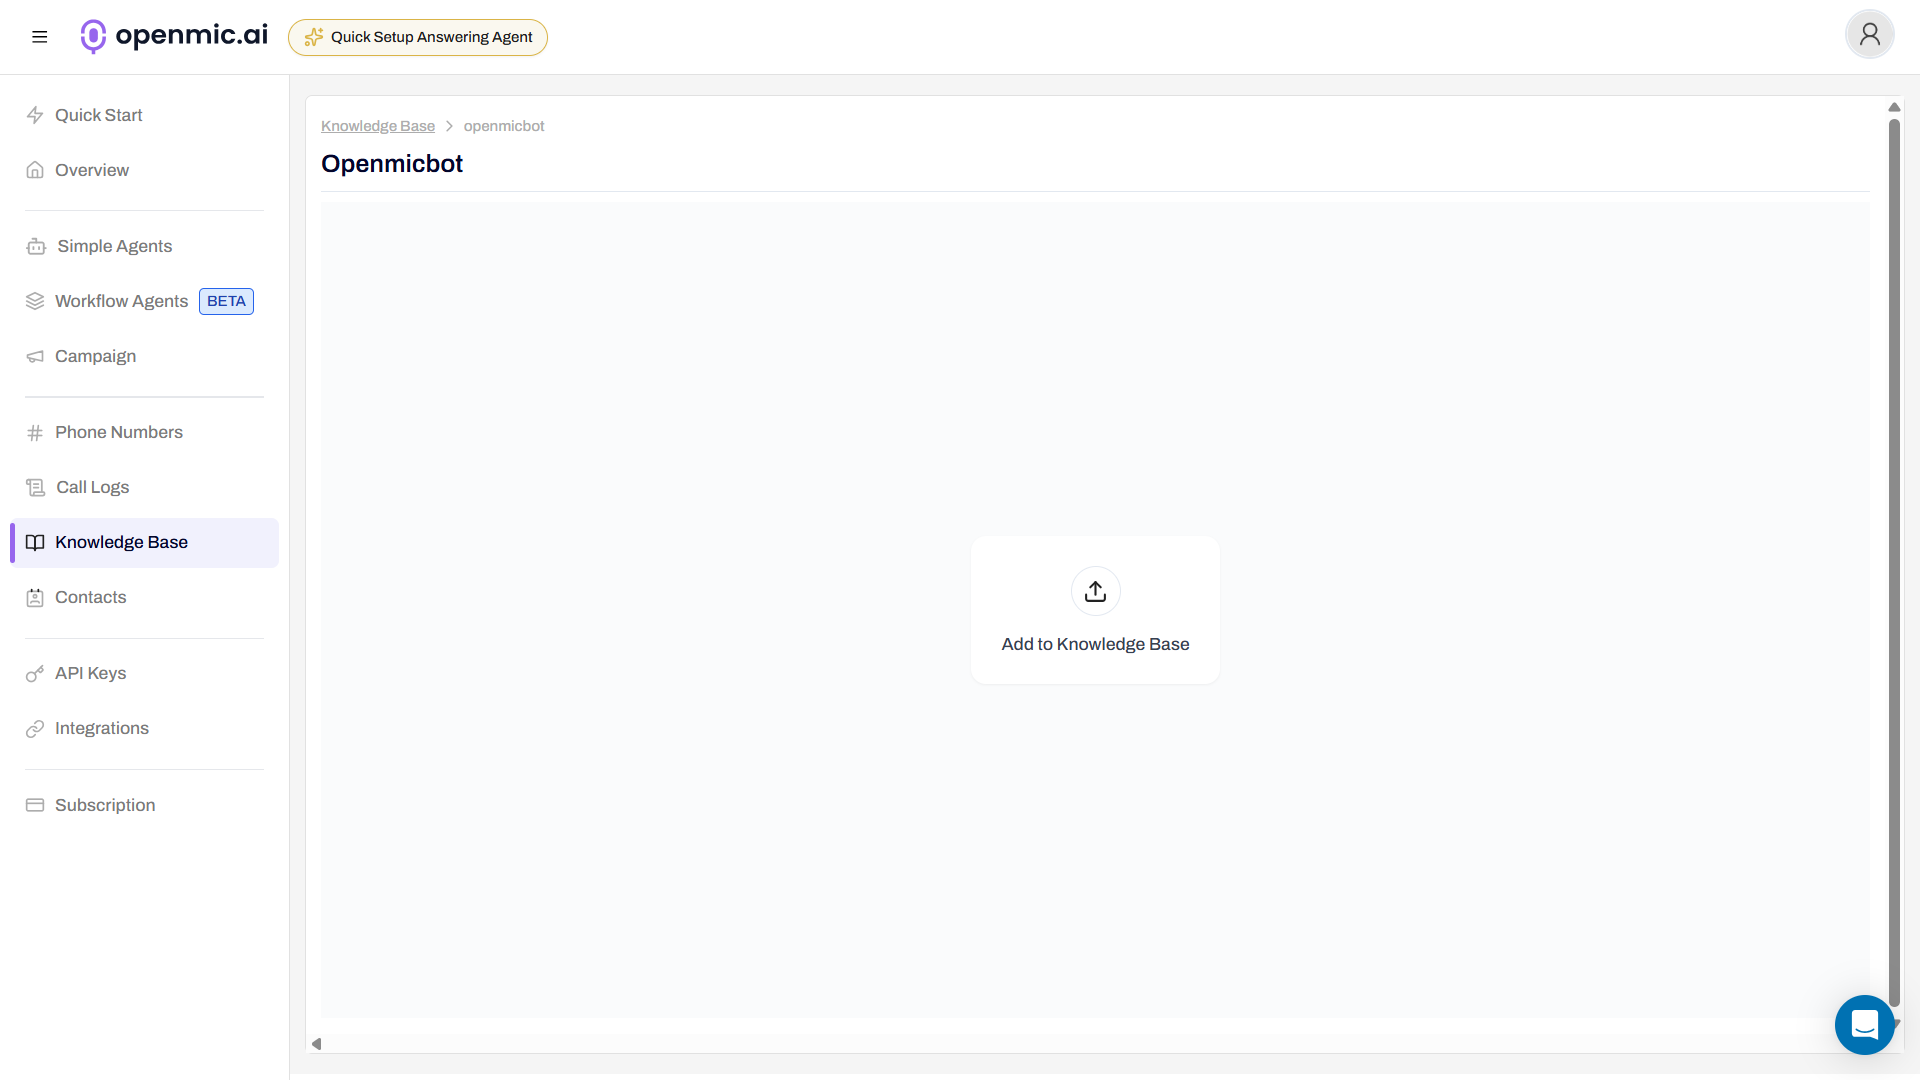Open the chat support bubble

(1863, 1025)
